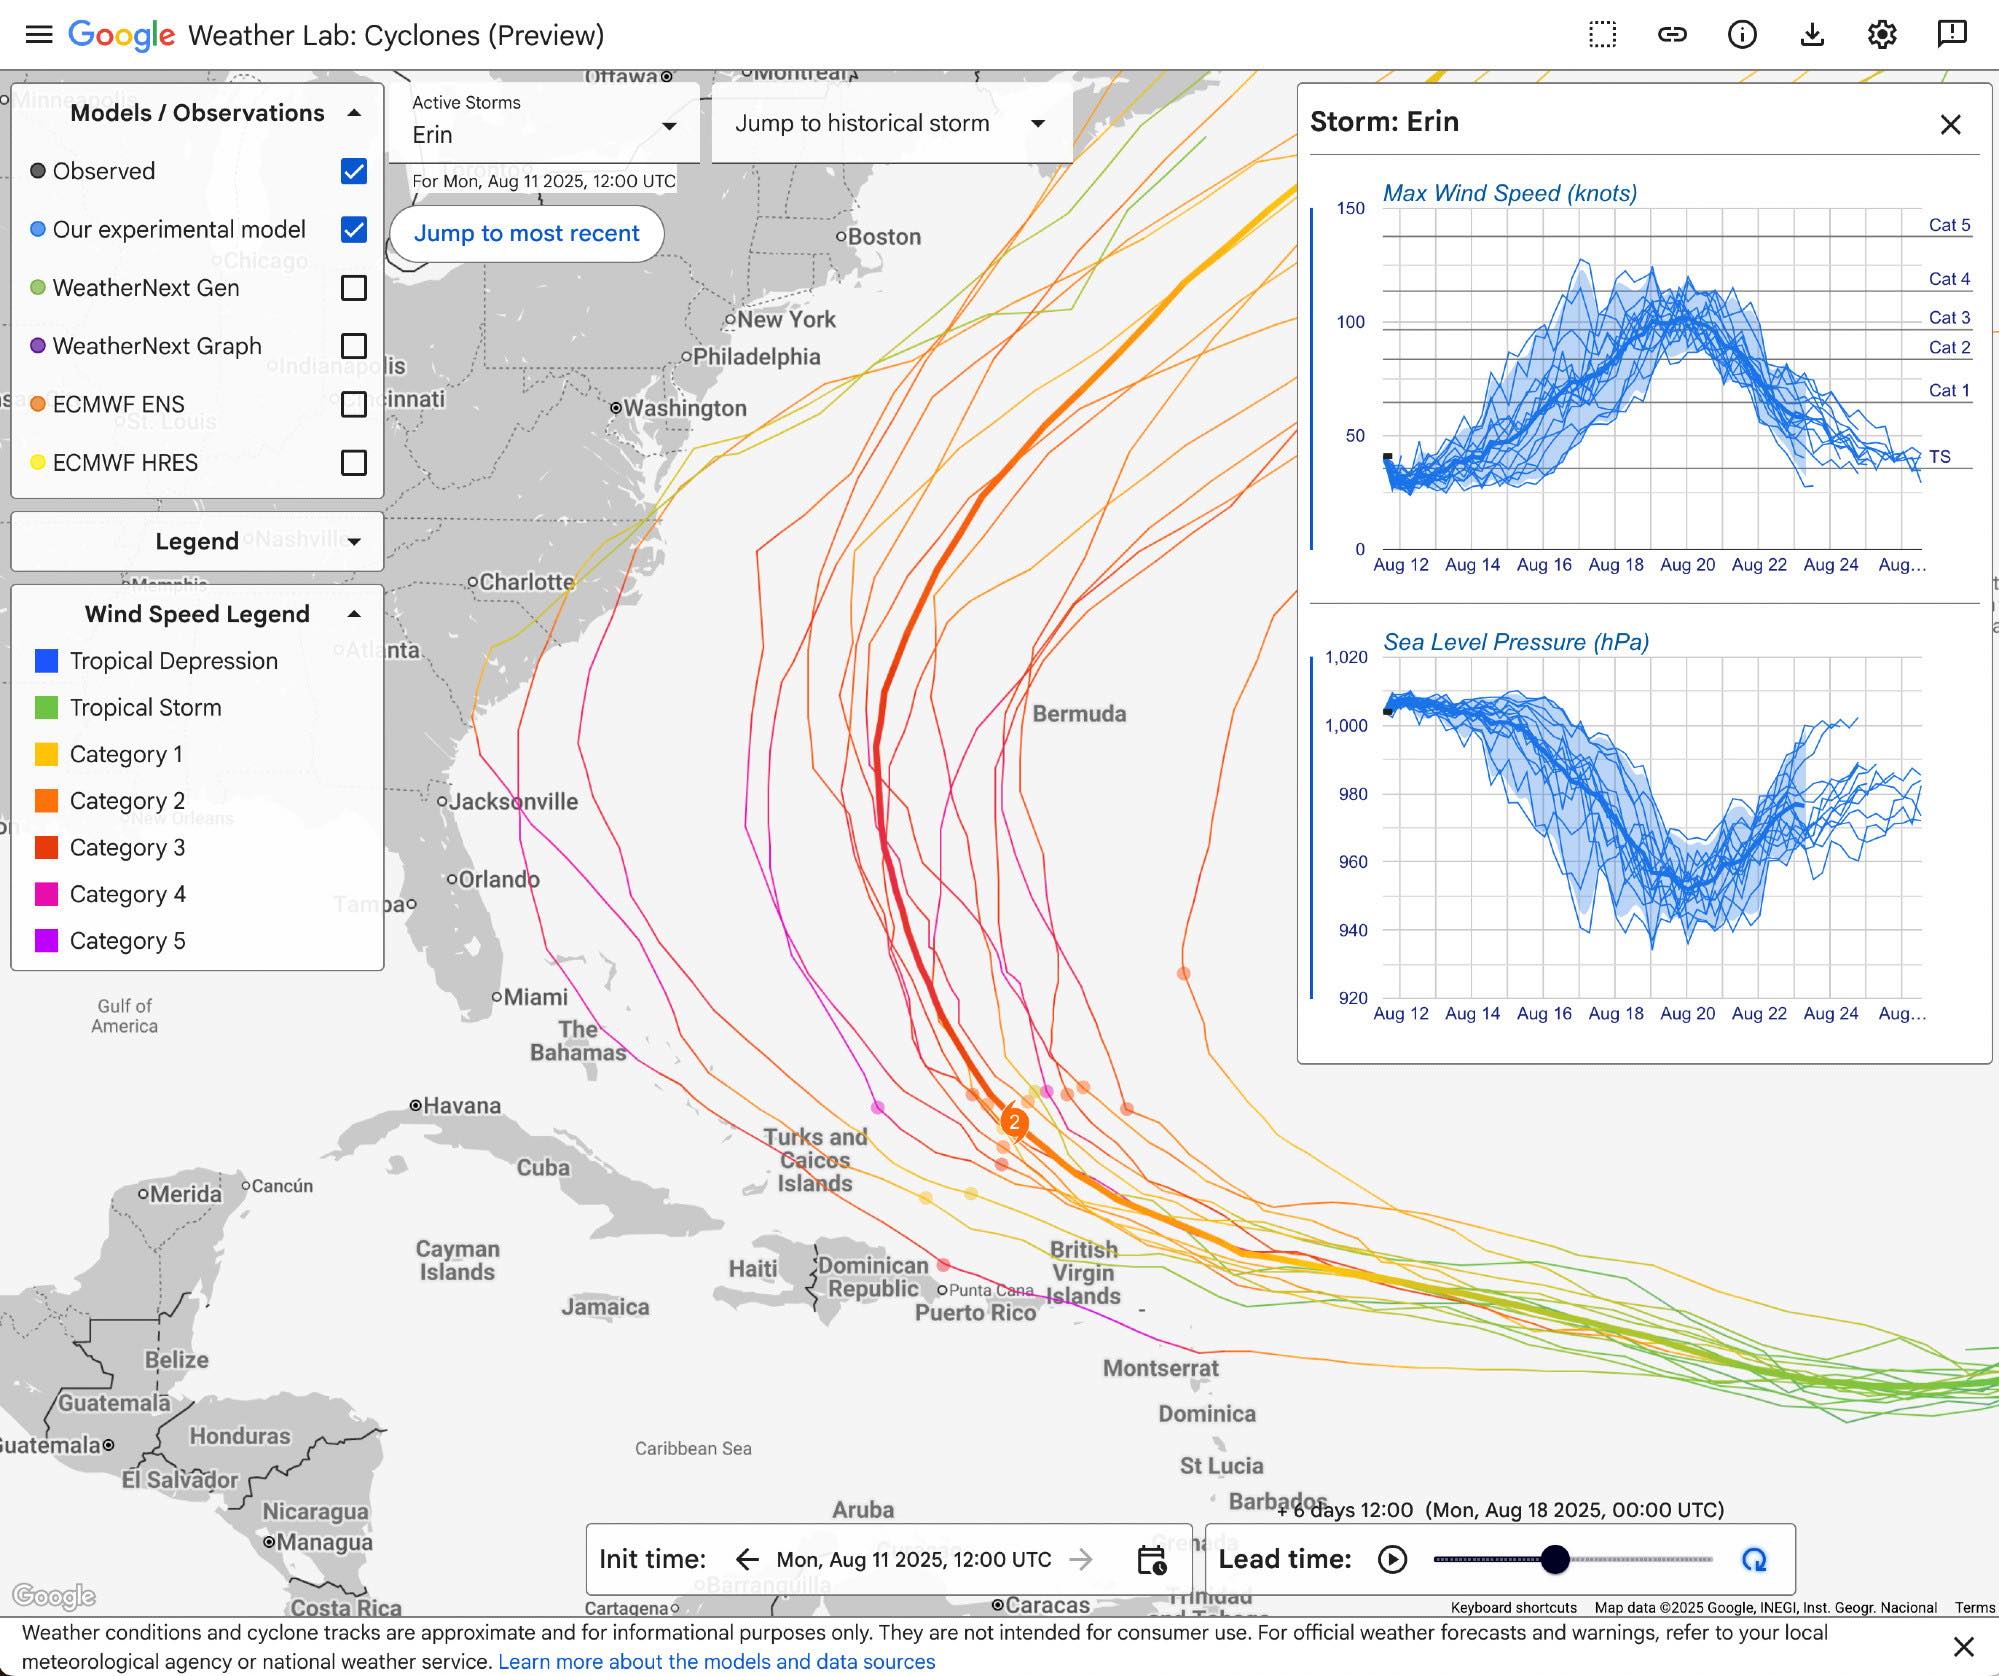Open Jump to historical storm dropdown

click(x=891, y=123)
